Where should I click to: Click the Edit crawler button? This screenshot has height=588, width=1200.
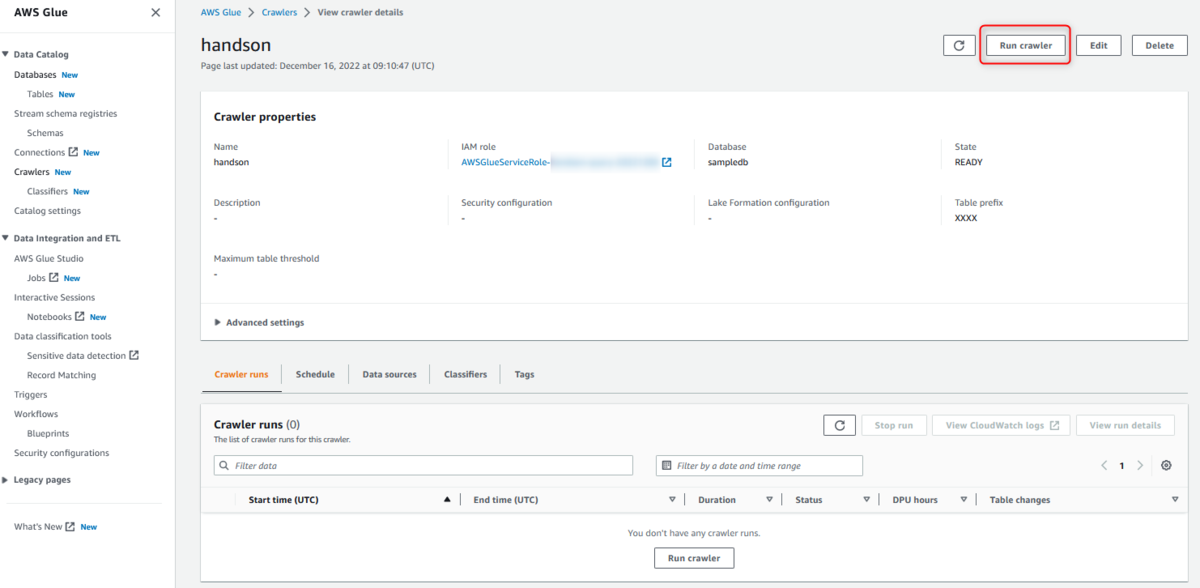pos(1098,45)
